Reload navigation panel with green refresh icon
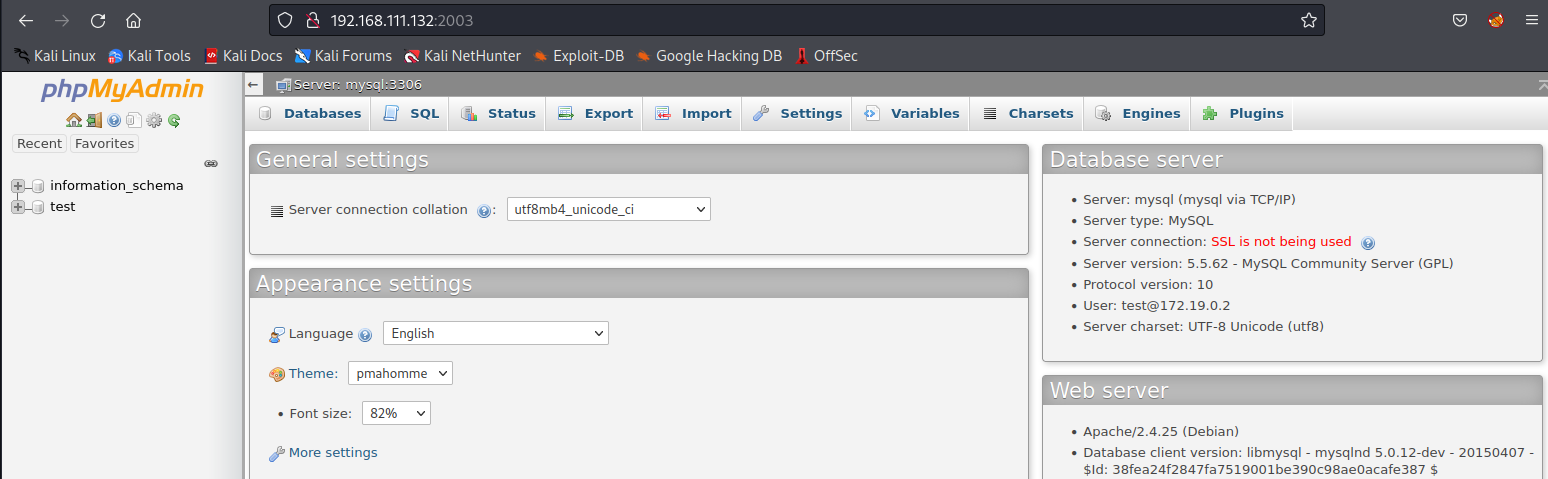 174,120
